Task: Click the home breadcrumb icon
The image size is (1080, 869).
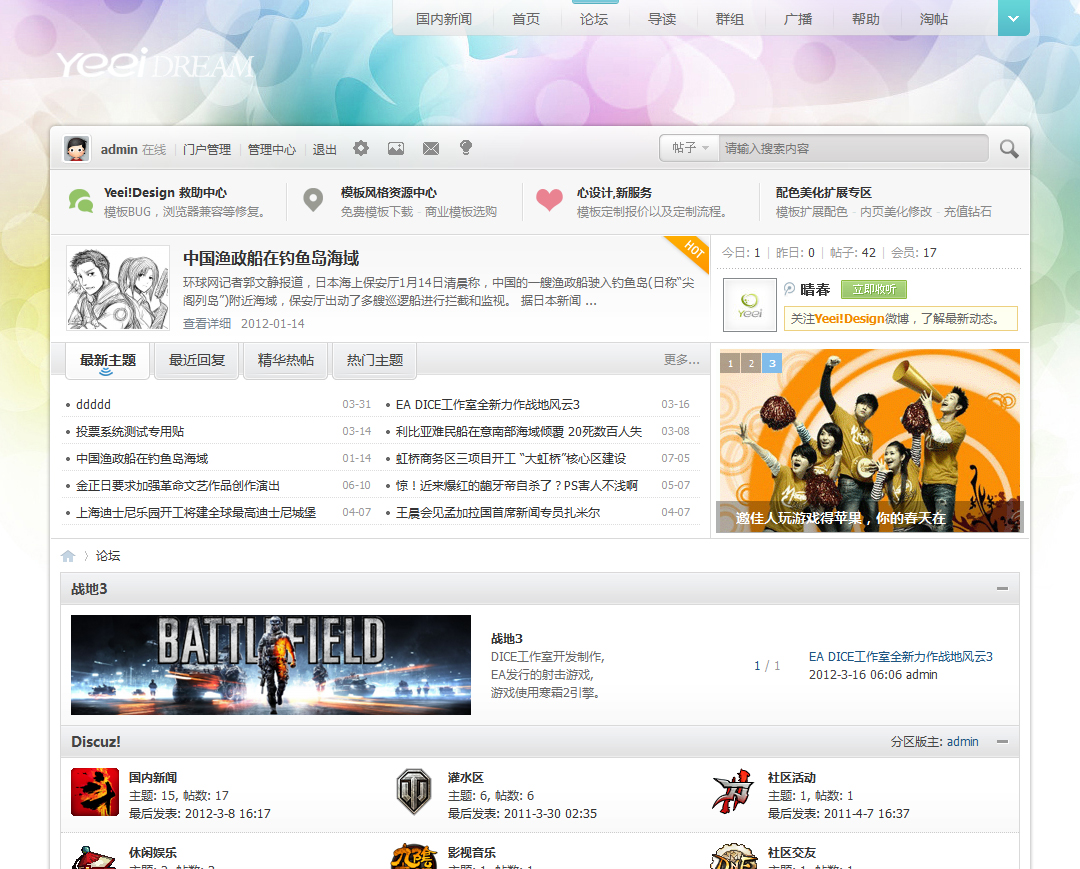Action: (68, 556)
